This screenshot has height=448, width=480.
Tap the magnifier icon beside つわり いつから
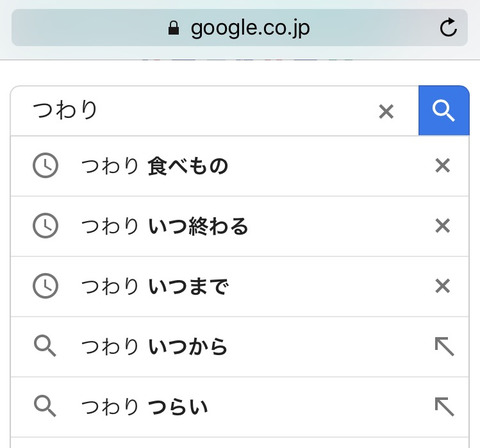click(45, 347)
